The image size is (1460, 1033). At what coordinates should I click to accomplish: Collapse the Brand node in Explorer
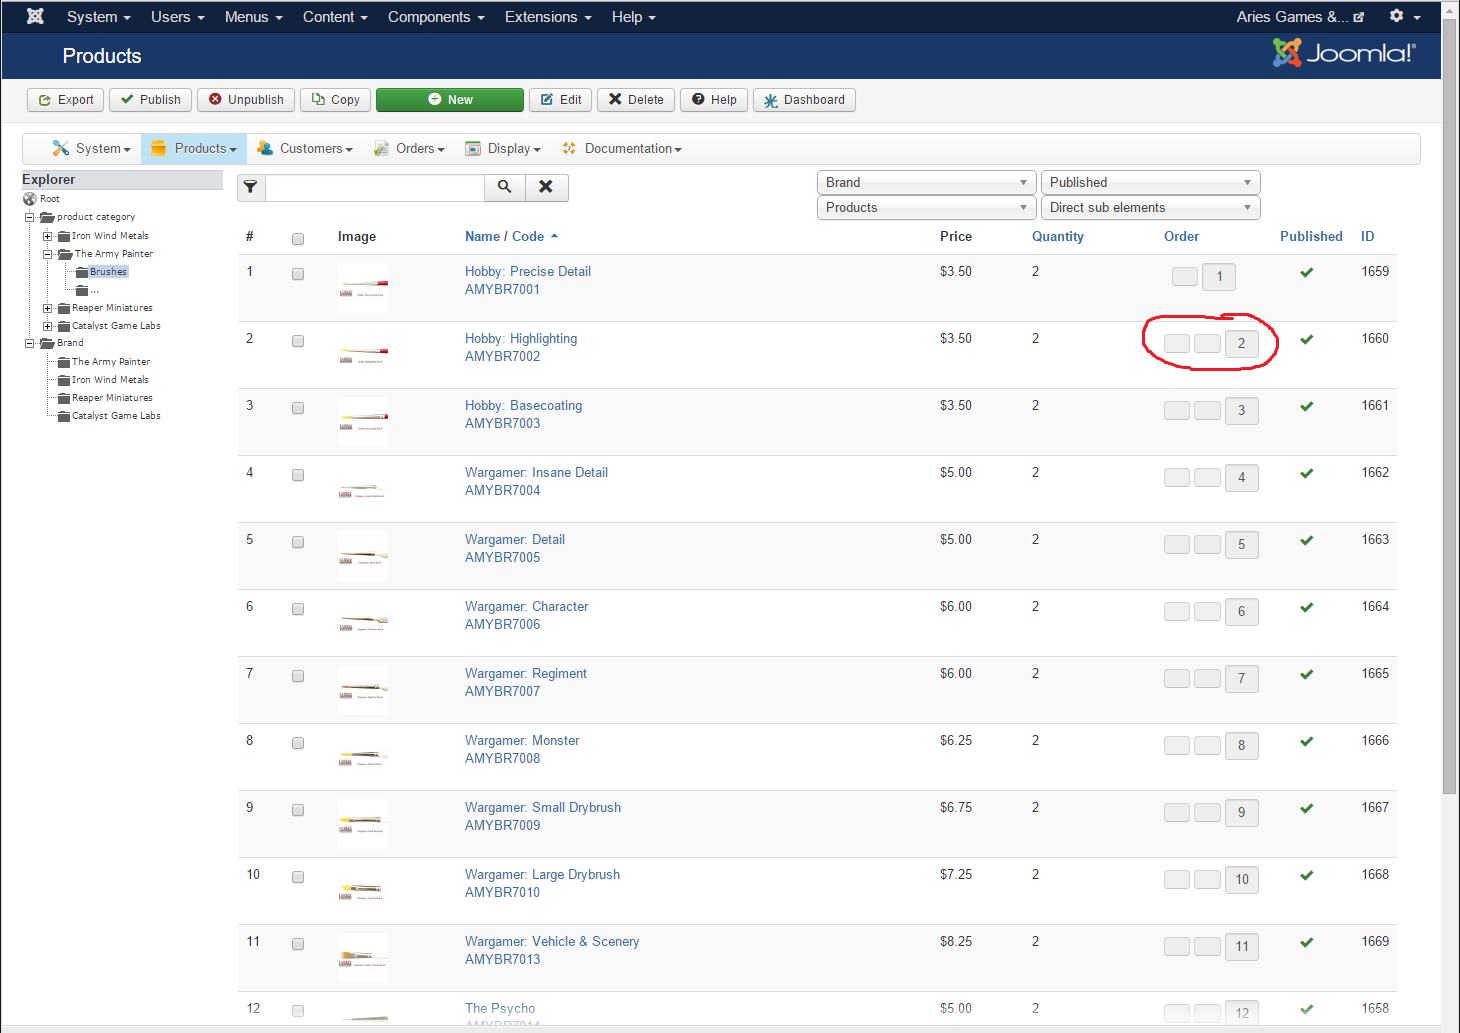[x=30, y=343]
